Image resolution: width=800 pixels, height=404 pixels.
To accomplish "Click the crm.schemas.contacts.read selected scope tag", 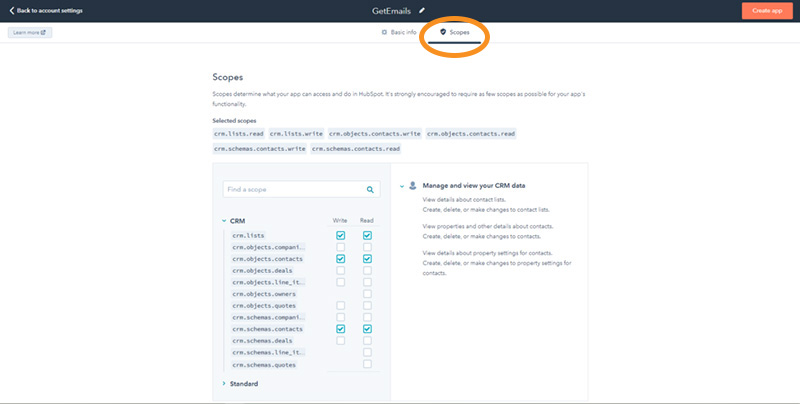I will click(x=356, y=149).
